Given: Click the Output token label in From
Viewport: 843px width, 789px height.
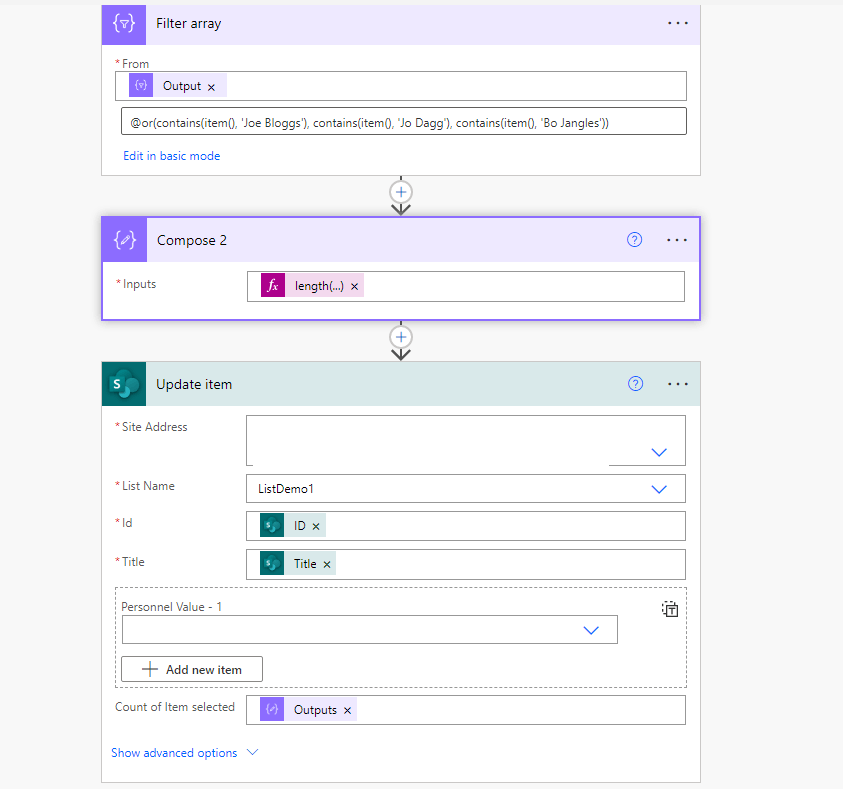Looking at the screenshot, I should pos(182,86).
